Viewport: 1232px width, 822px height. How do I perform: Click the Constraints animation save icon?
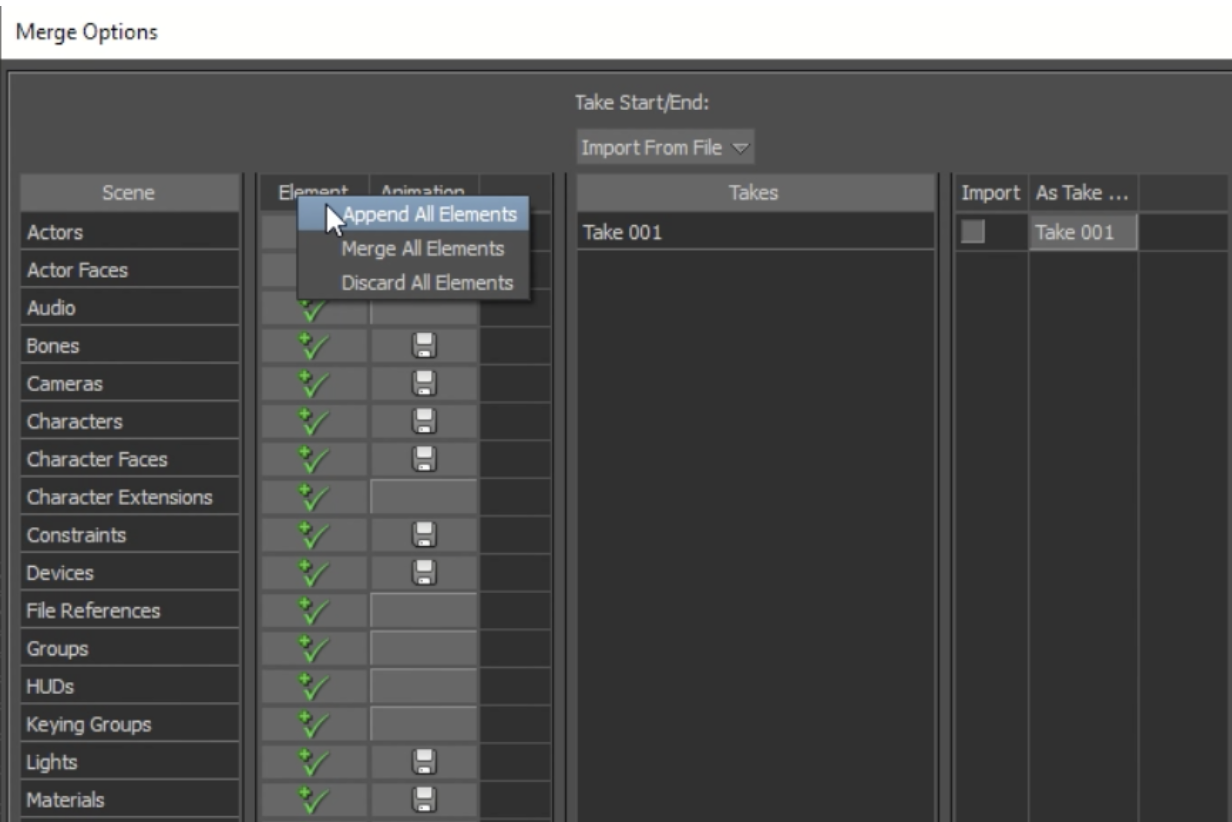[423, 535]
